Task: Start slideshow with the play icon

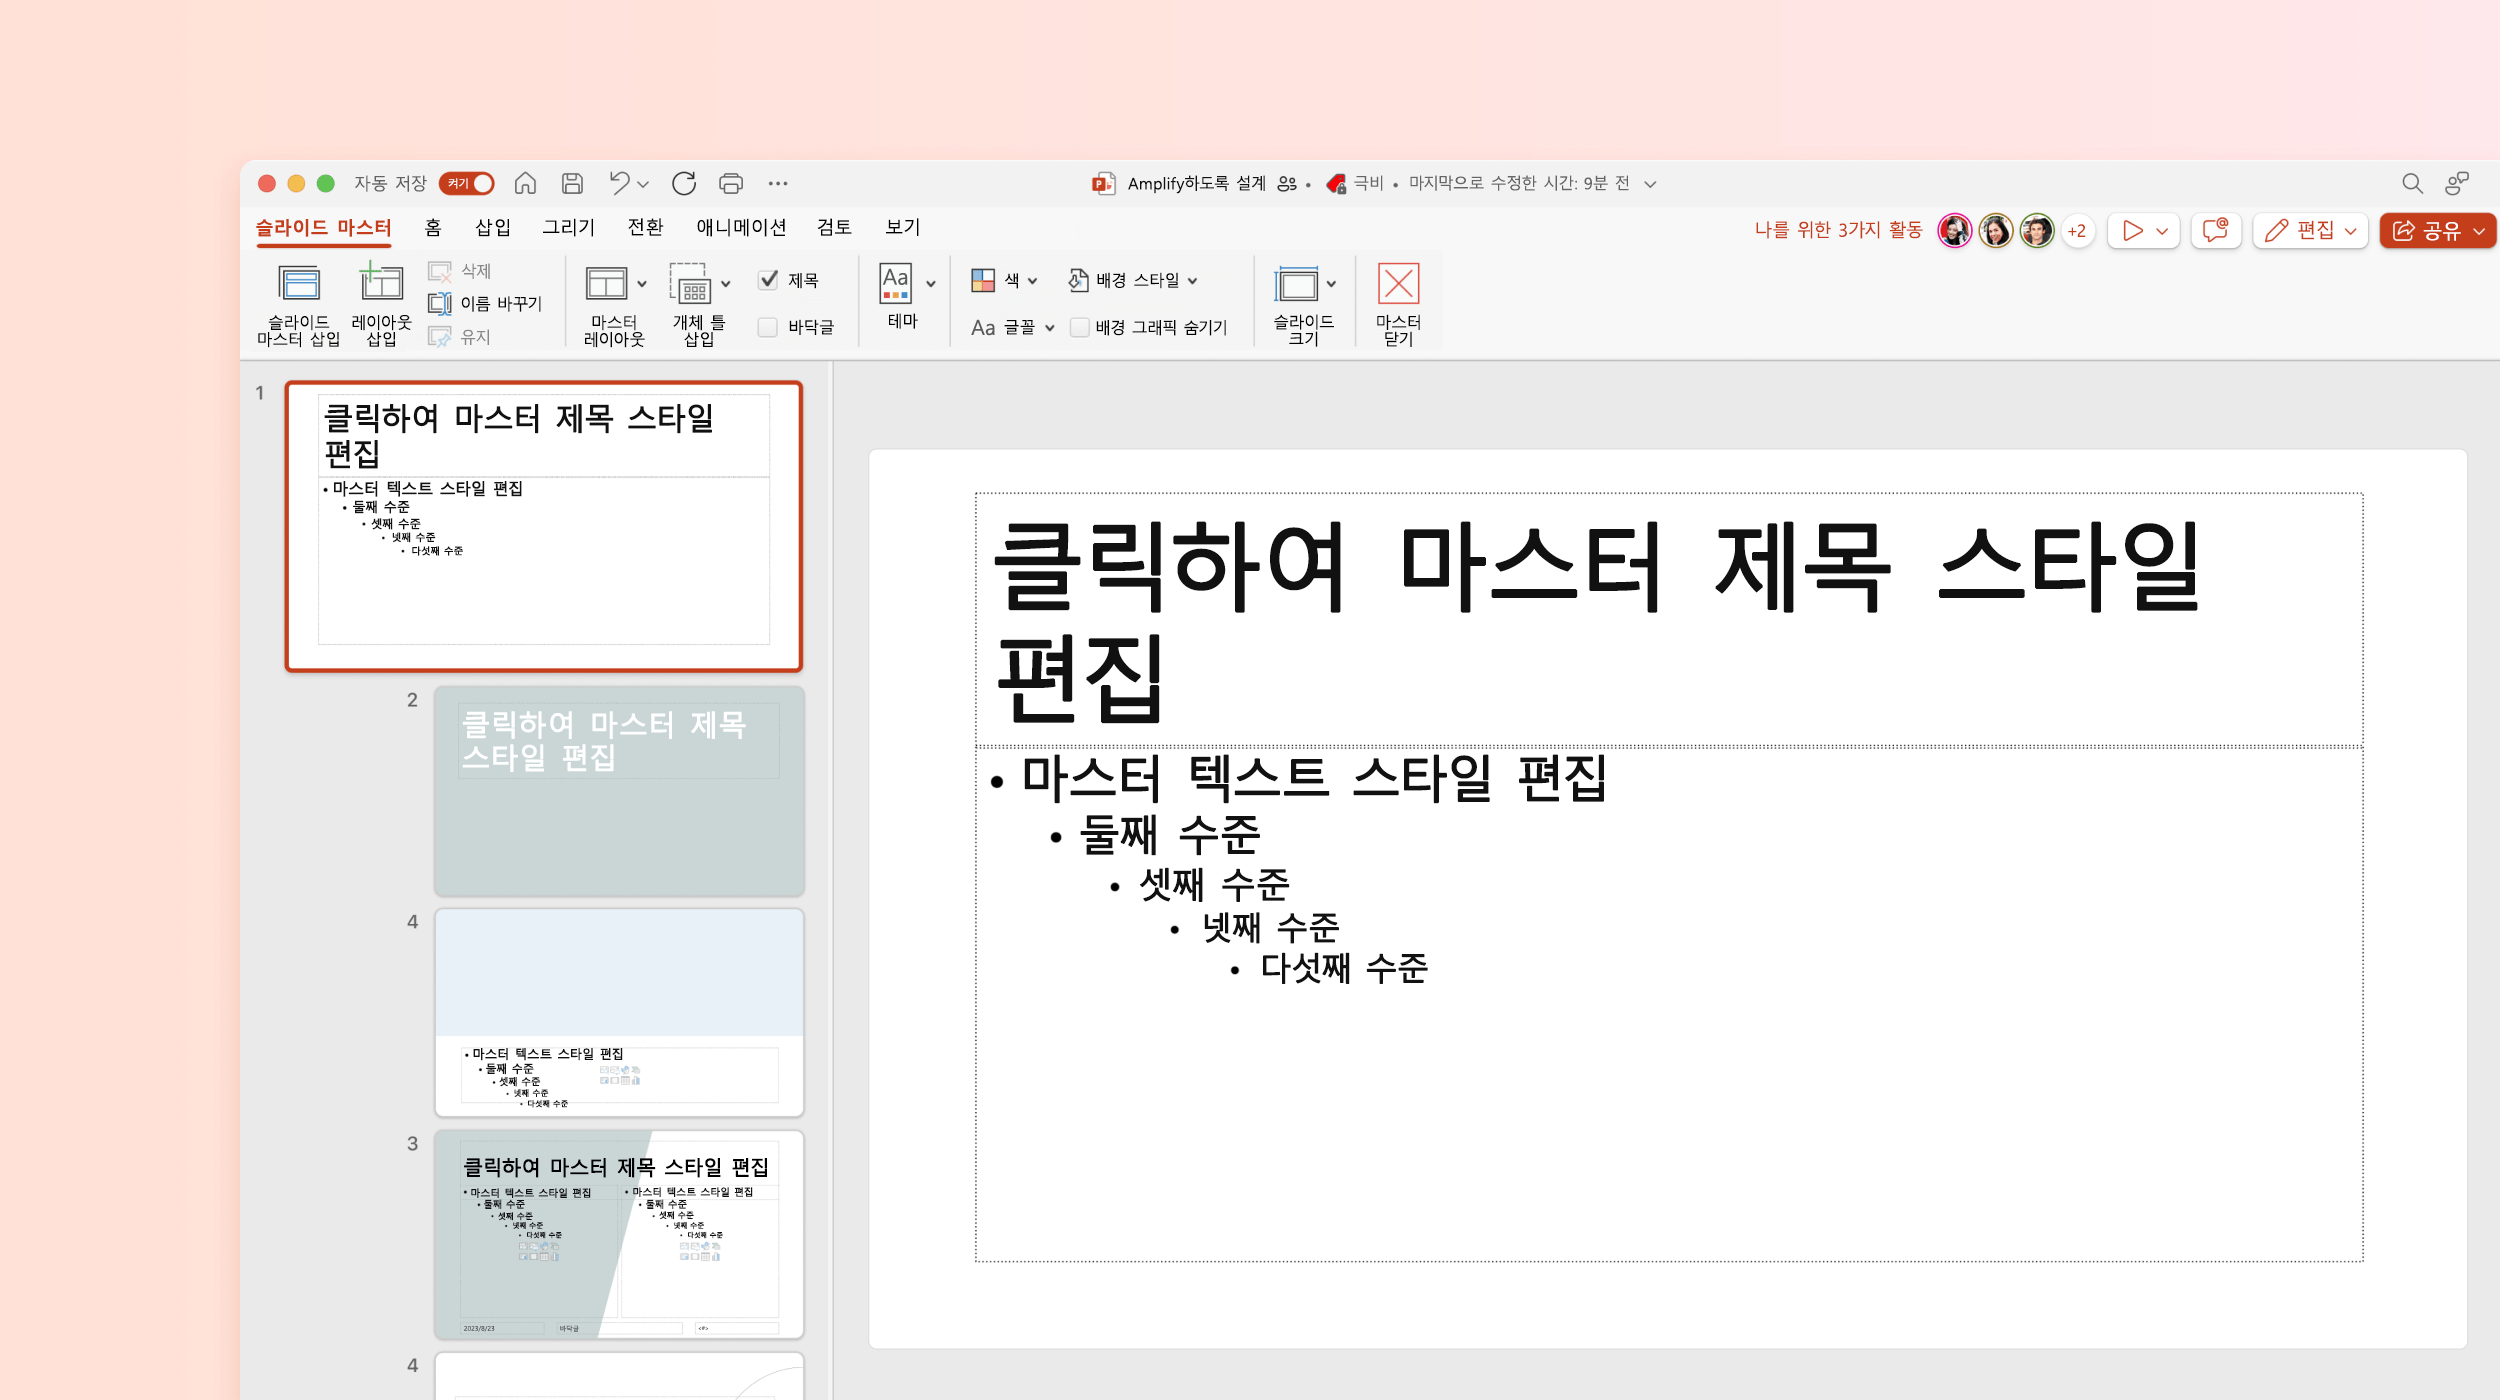Action: [2132, 230]
